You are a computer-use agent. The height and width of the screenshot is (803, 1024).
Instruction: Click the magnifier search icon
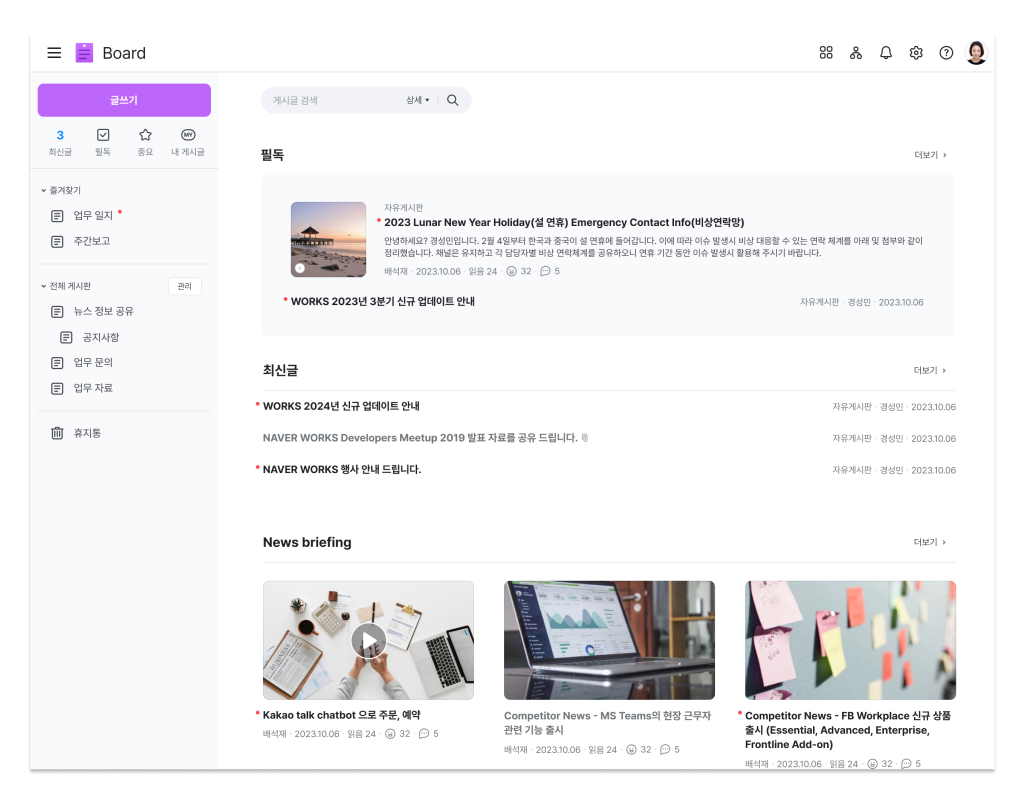(453, 100)
